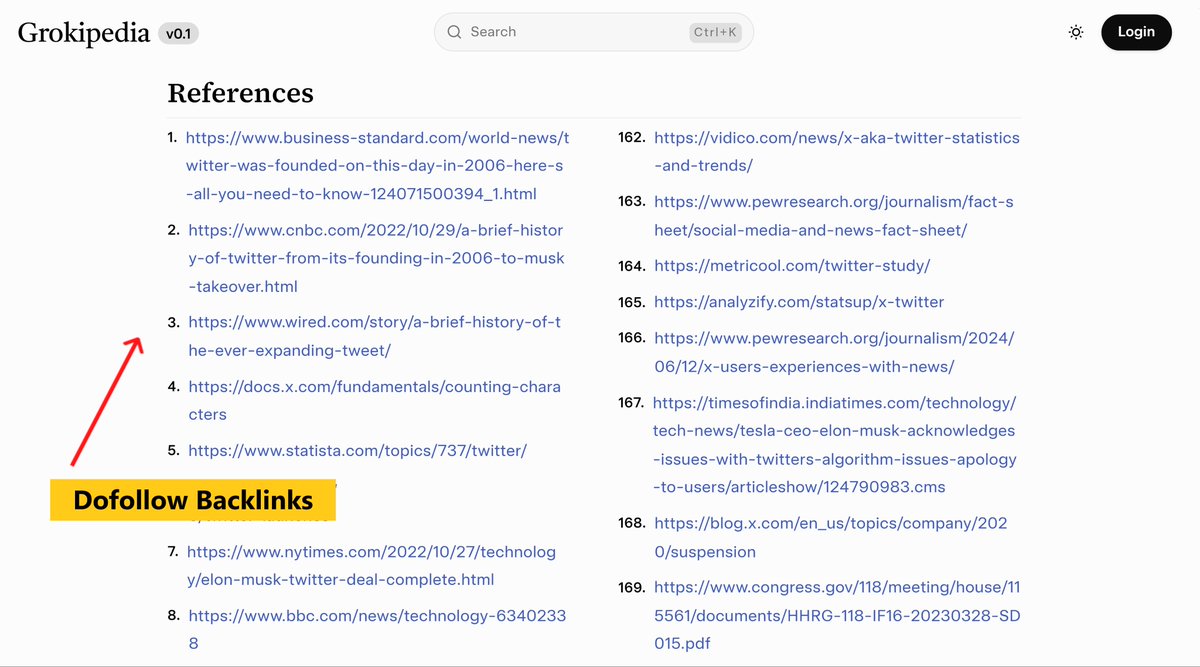The height and width of the screenshot is (667, 1200).
Task: Toggle light/dark theme with the sun icon
Action: (x=1076, y=32)
